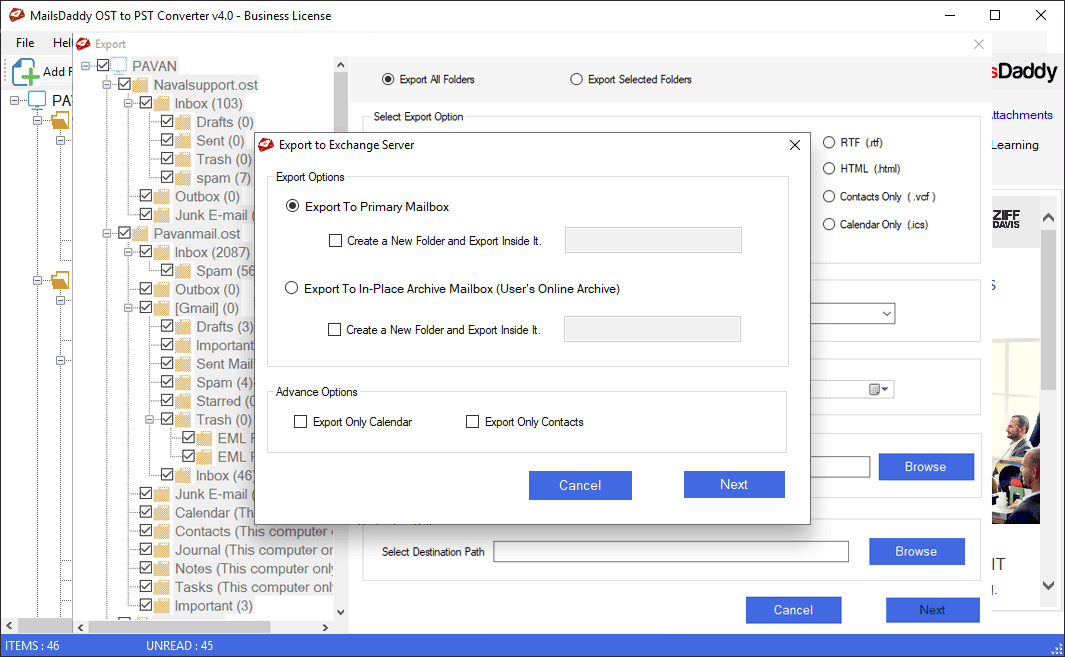This screenshot has height=657, width=1065.
Task: Click the [Gmail] (0) folder icon
Action: pos(162,308)
